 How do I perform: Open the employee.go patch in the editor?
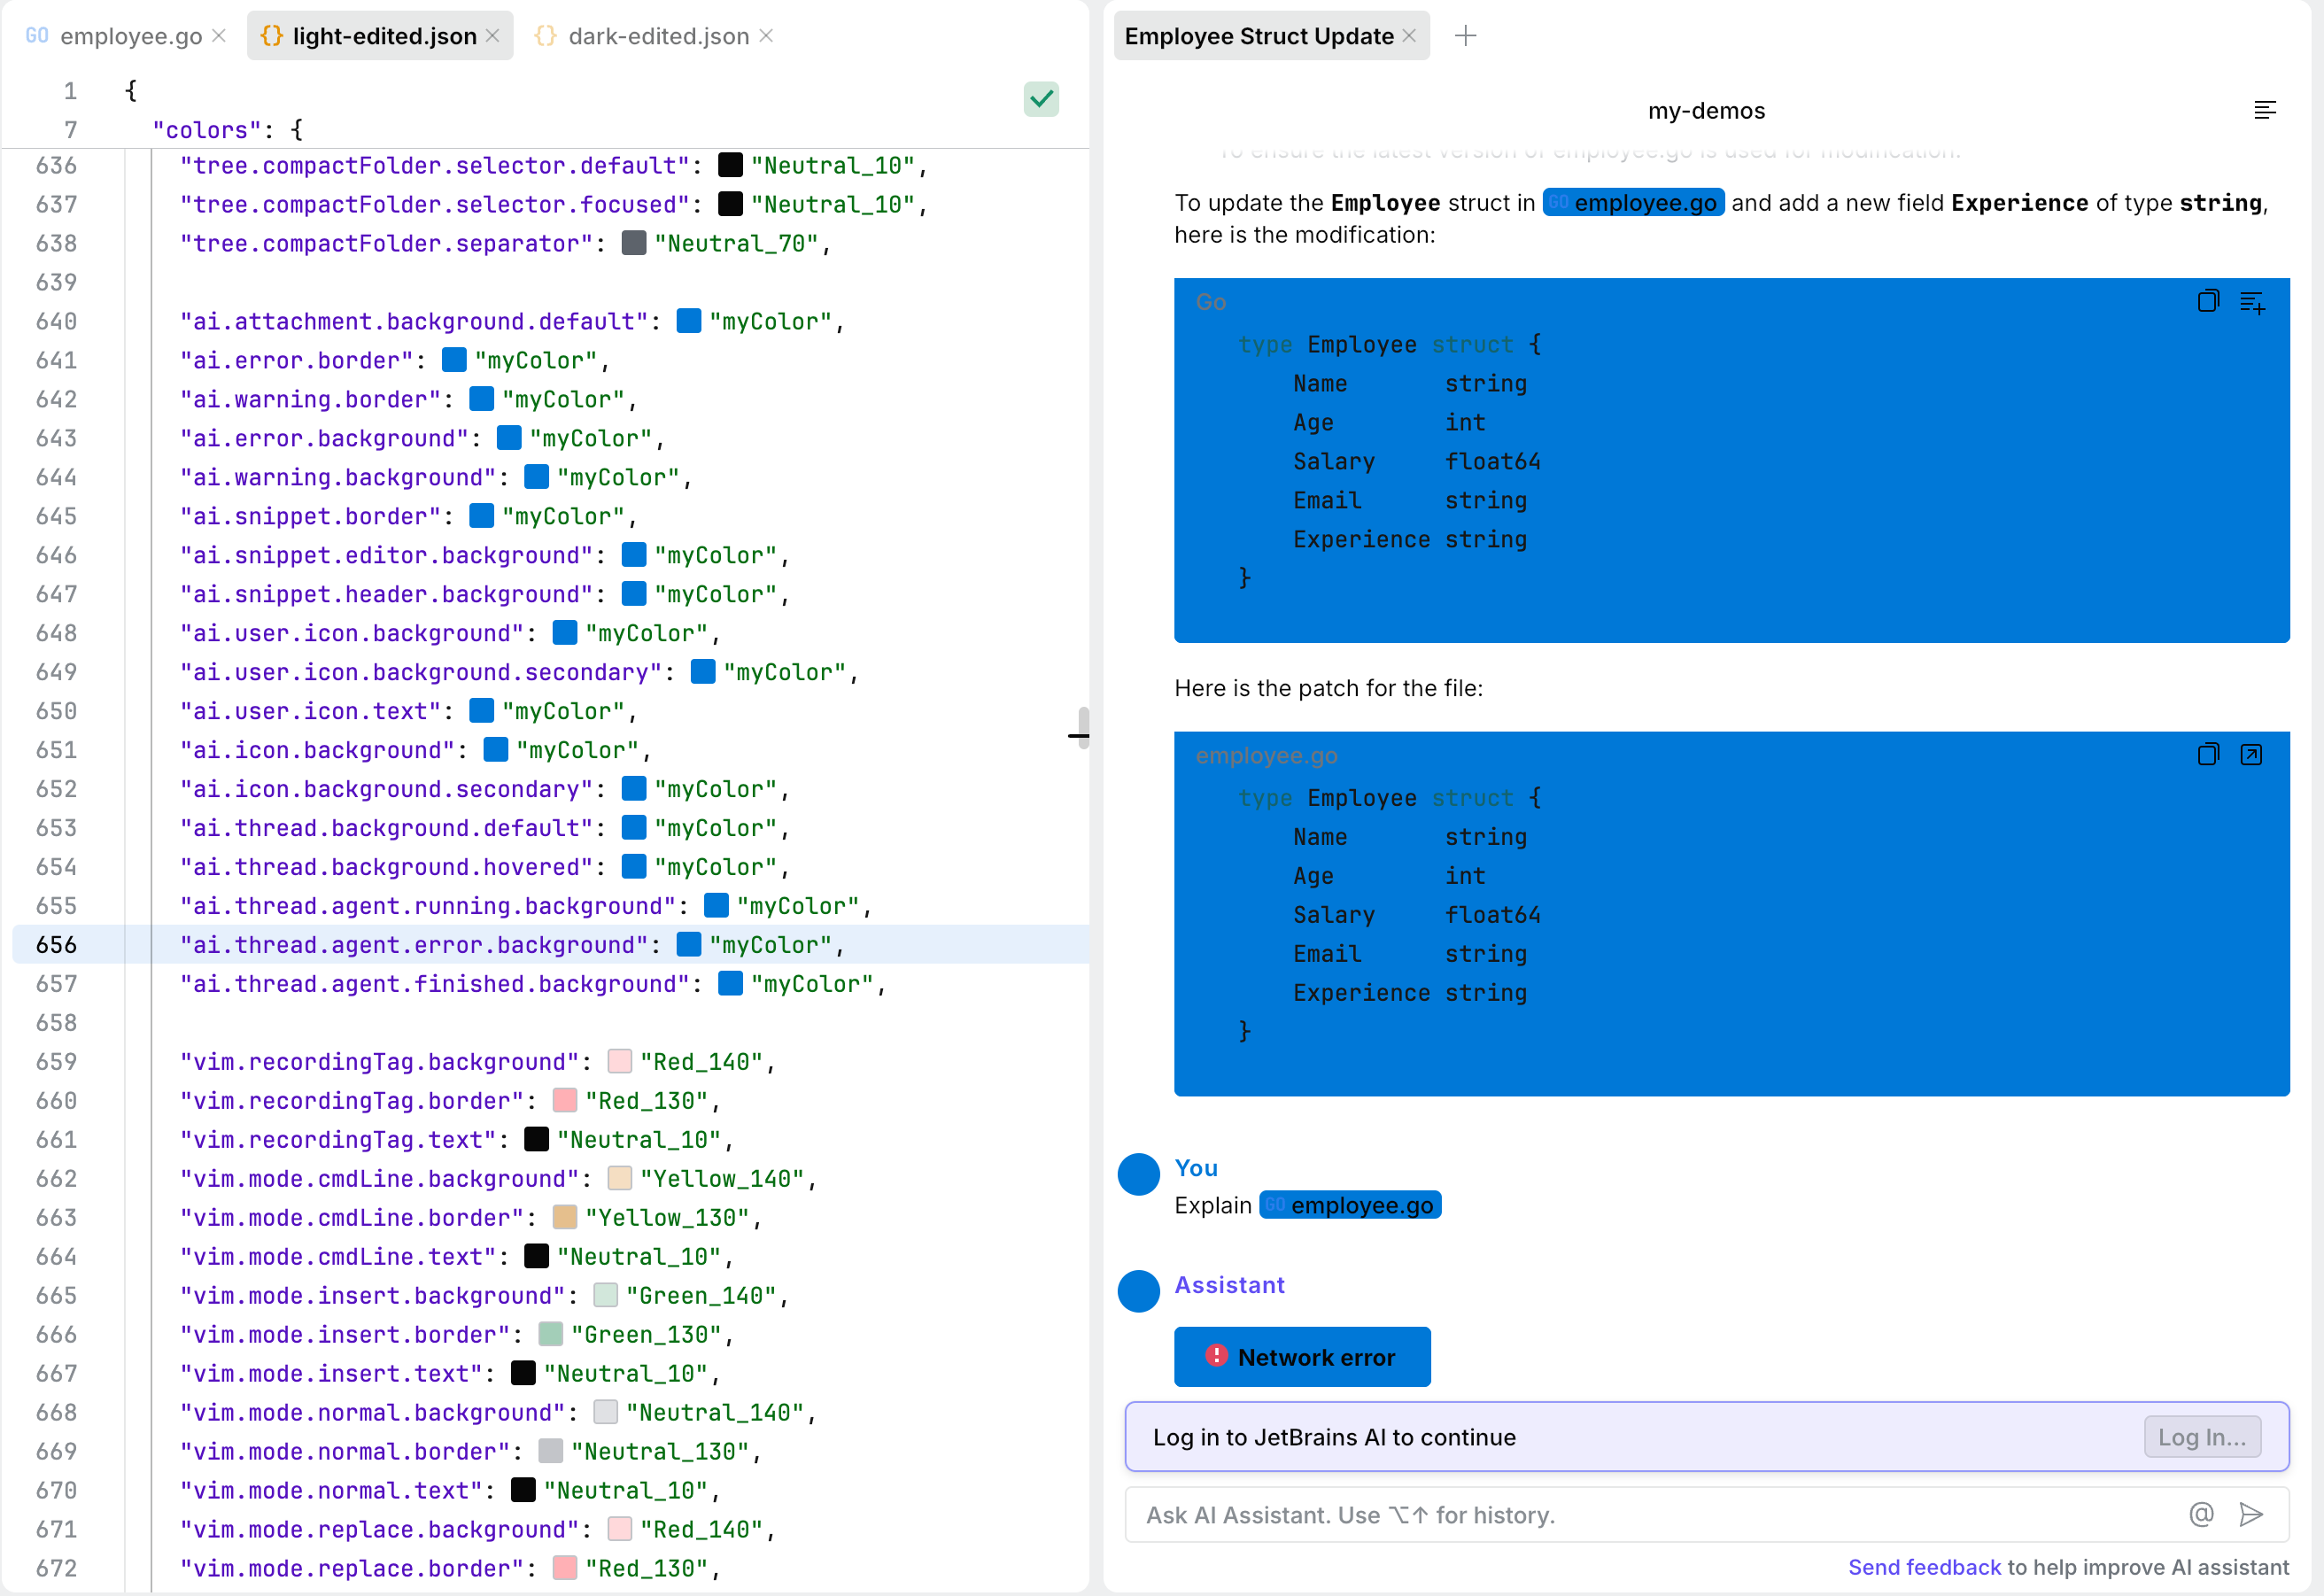pos(2252,753)
